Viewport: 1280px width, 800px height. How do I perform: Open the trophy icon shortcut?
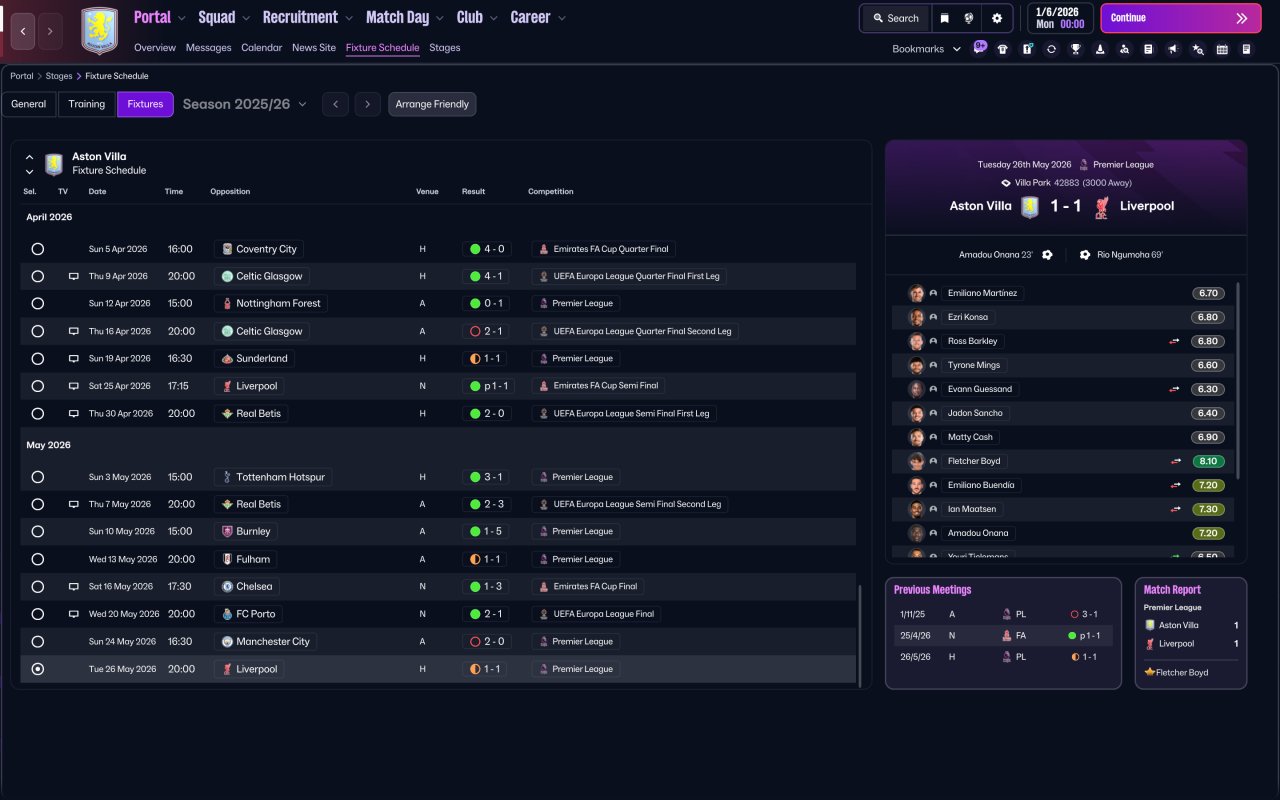pos(1075,49)
